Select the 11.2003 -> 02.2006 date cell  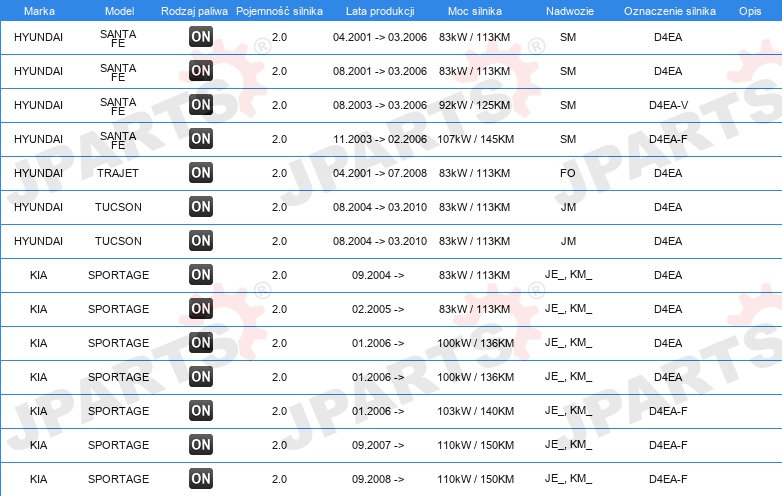[380, 139]
